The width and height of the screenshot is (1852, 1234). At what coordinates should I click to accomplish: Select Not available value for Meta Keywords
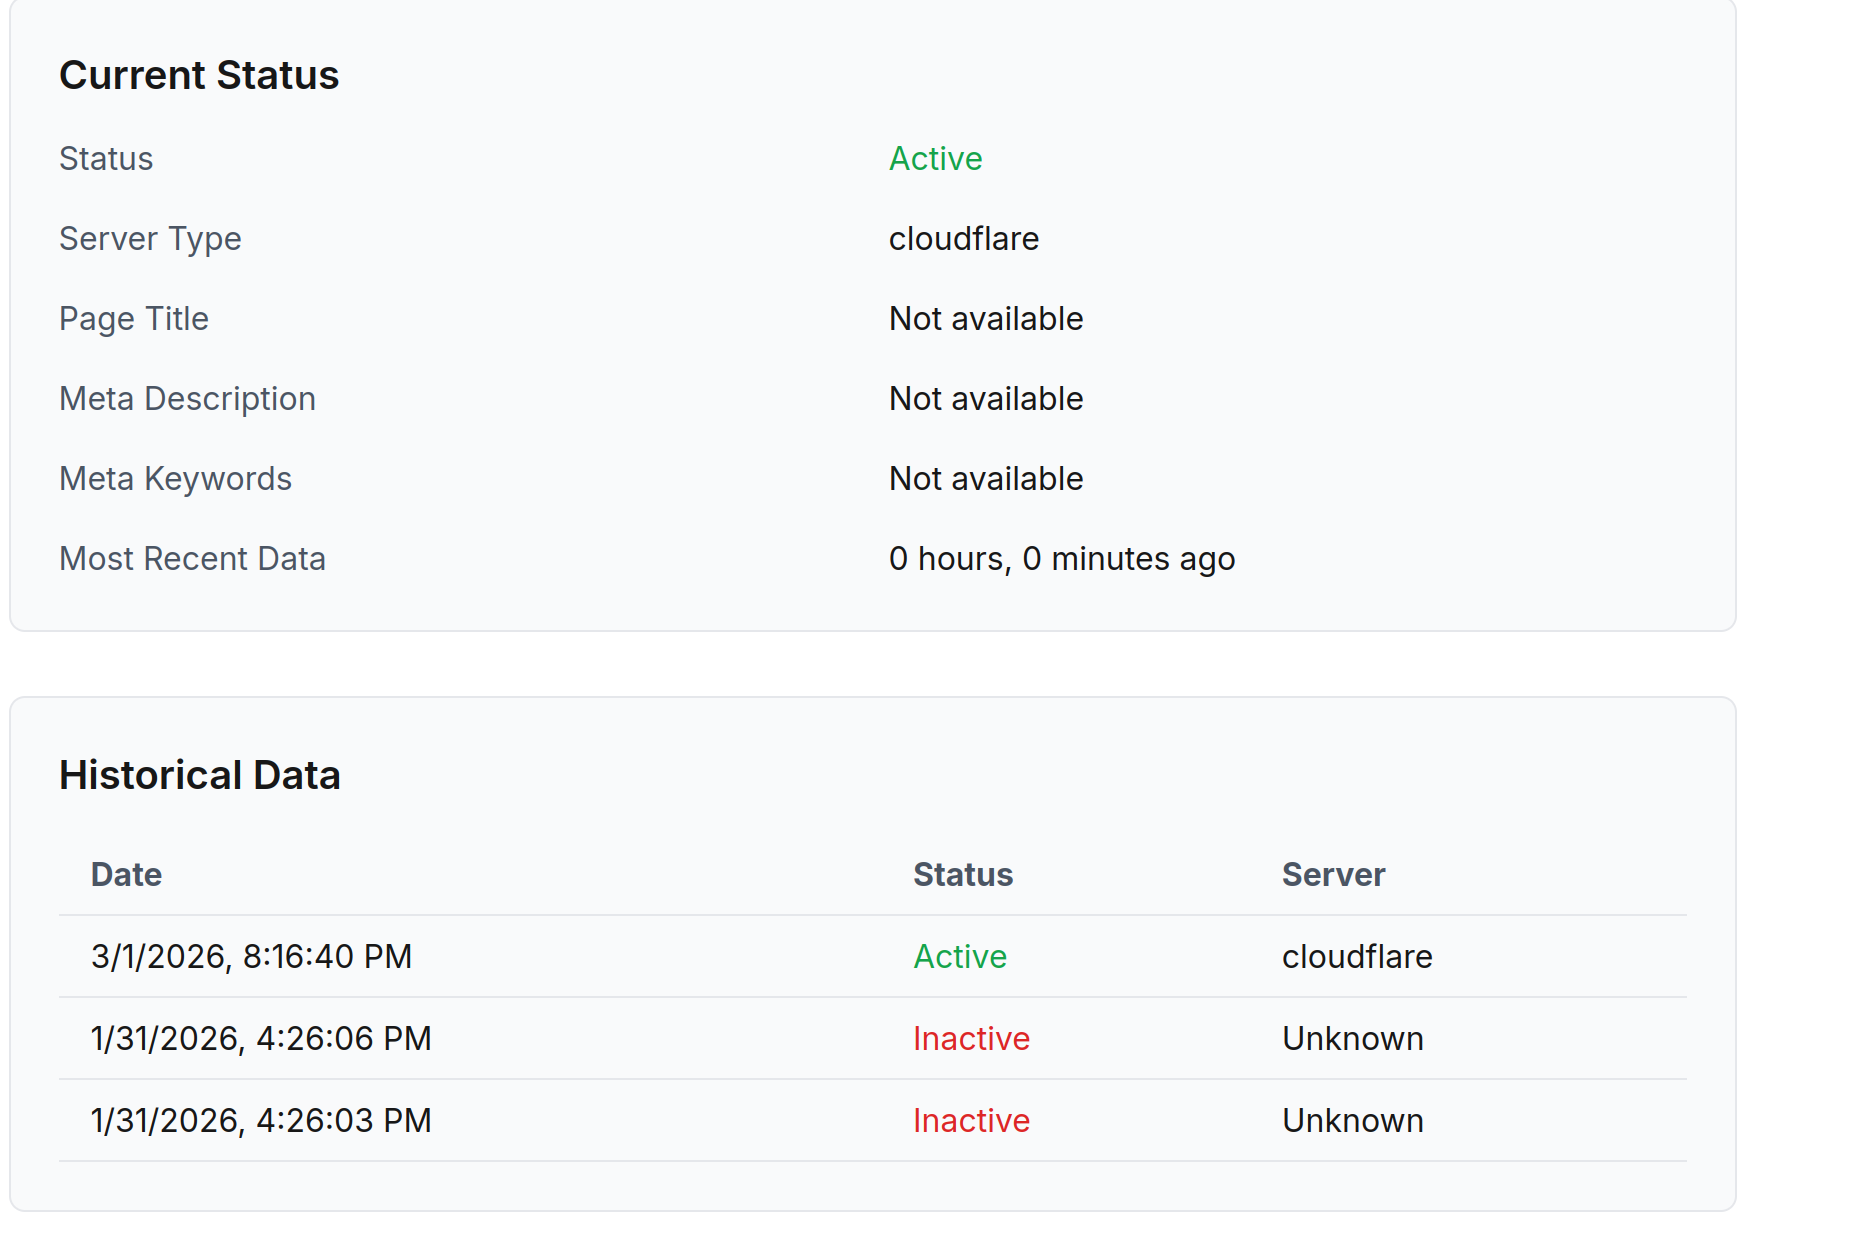pyautogui.click(x=985, y=479)
